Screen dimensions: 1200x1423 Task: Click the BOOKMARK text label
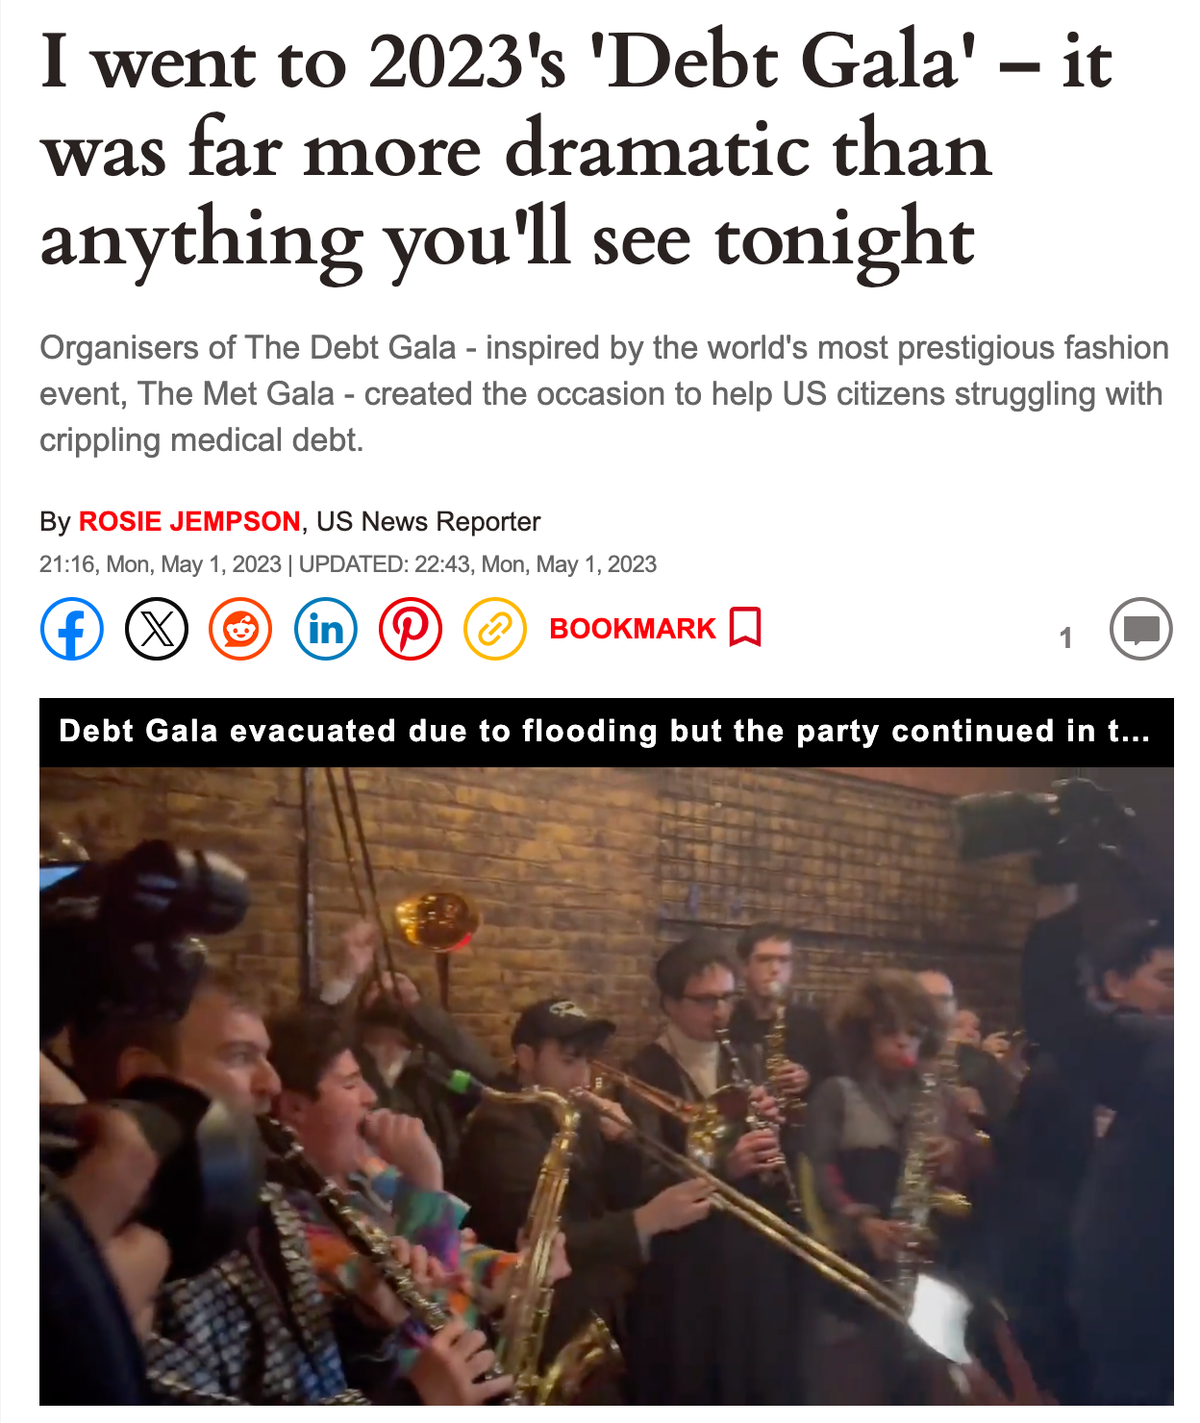point(632,629)
